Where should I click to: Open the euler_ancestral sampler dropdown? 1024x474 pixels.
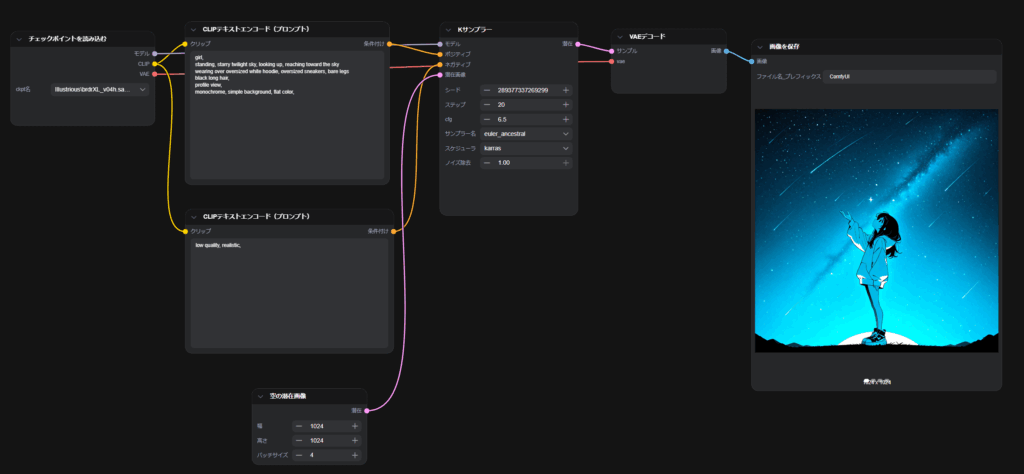pos(524,133)
